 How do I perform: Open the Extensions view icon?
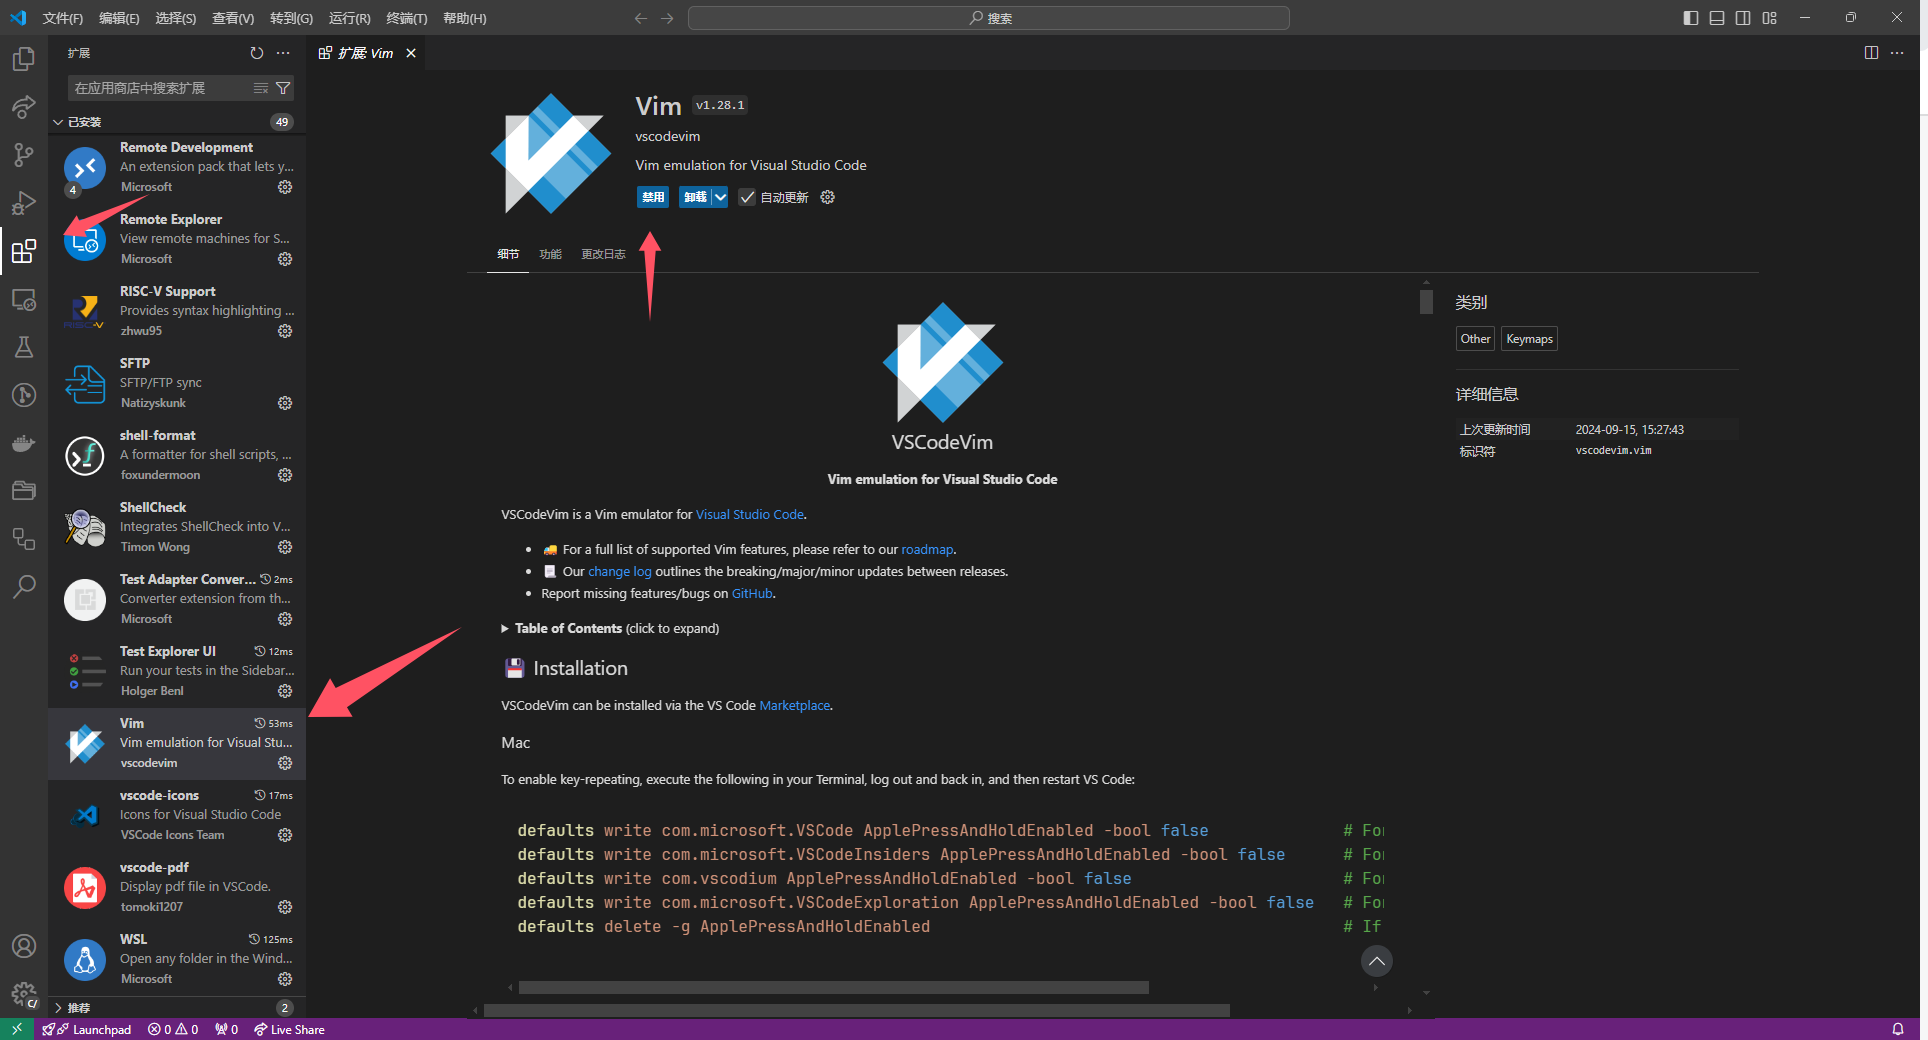[24, 251]
